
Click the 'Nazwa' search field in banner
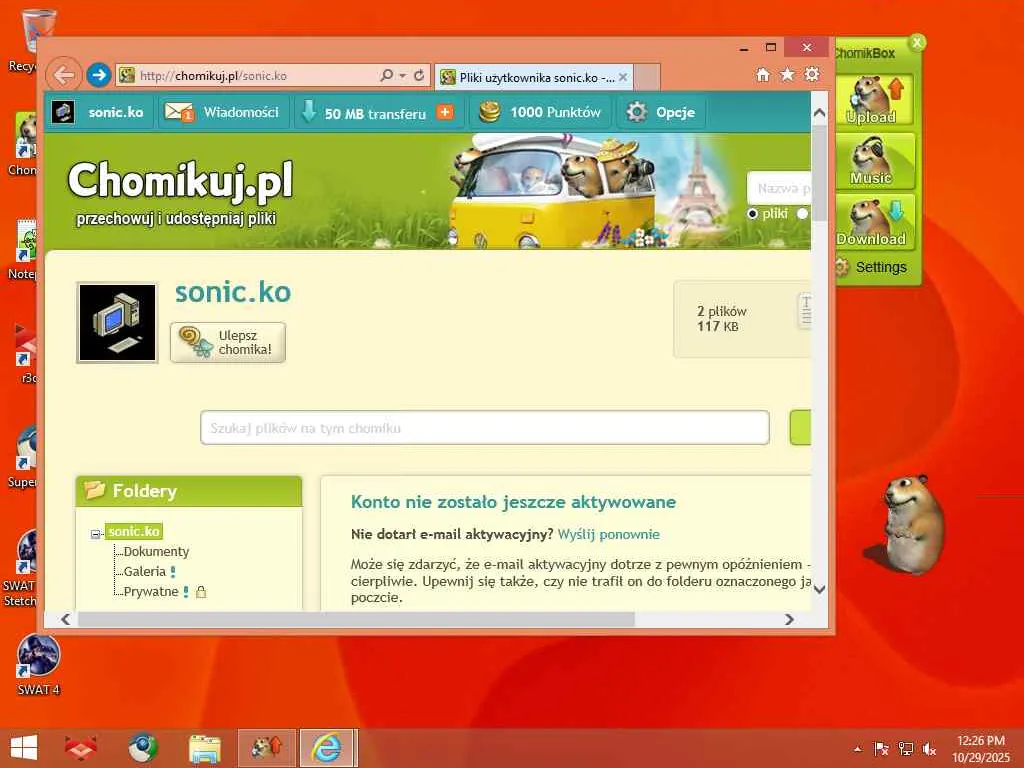780,188
